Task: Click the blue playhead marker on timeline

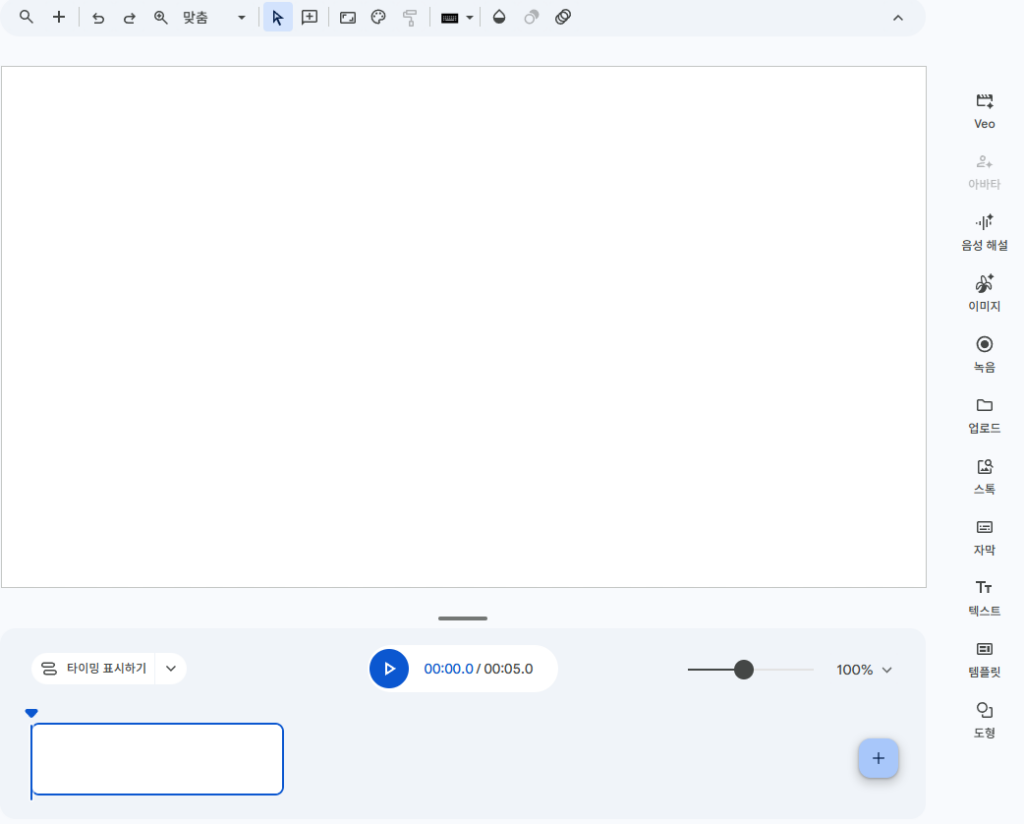Action: tap(31, 713)
